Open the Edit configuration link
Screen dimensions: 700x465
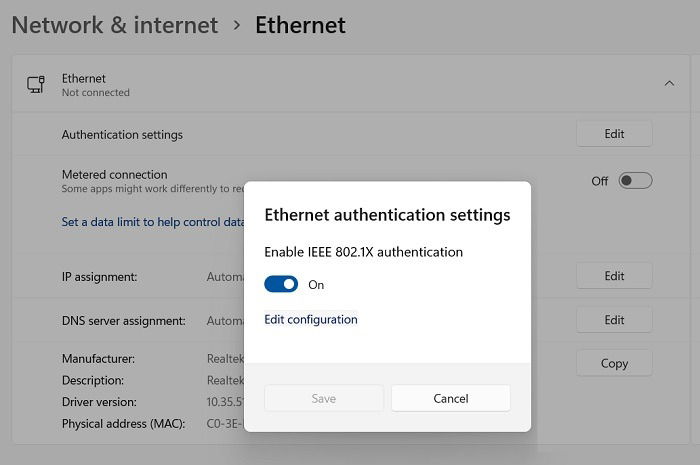coord(311,320)
